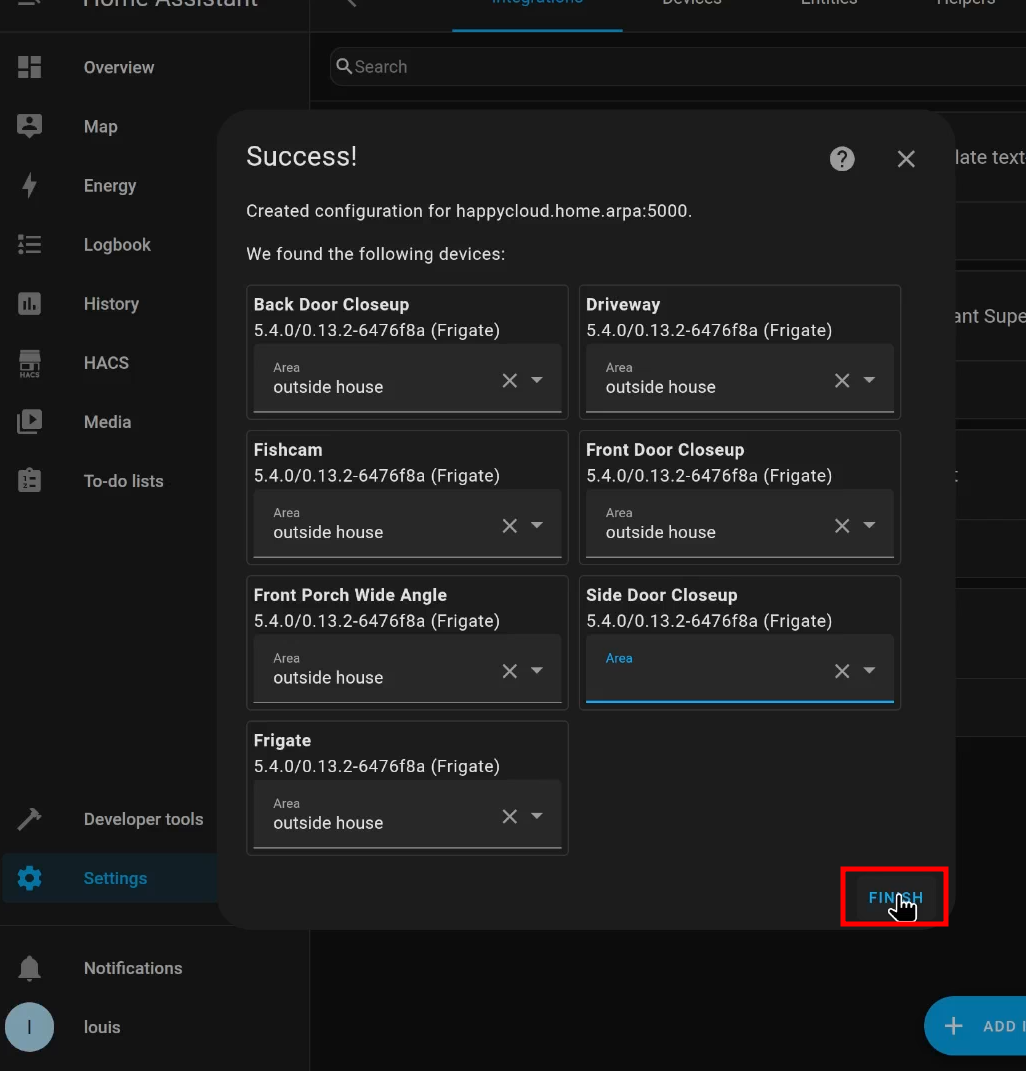Viewport: 1026px width, 1071px height.
Task: Click the Add integration button
Action: [975, 1026]
